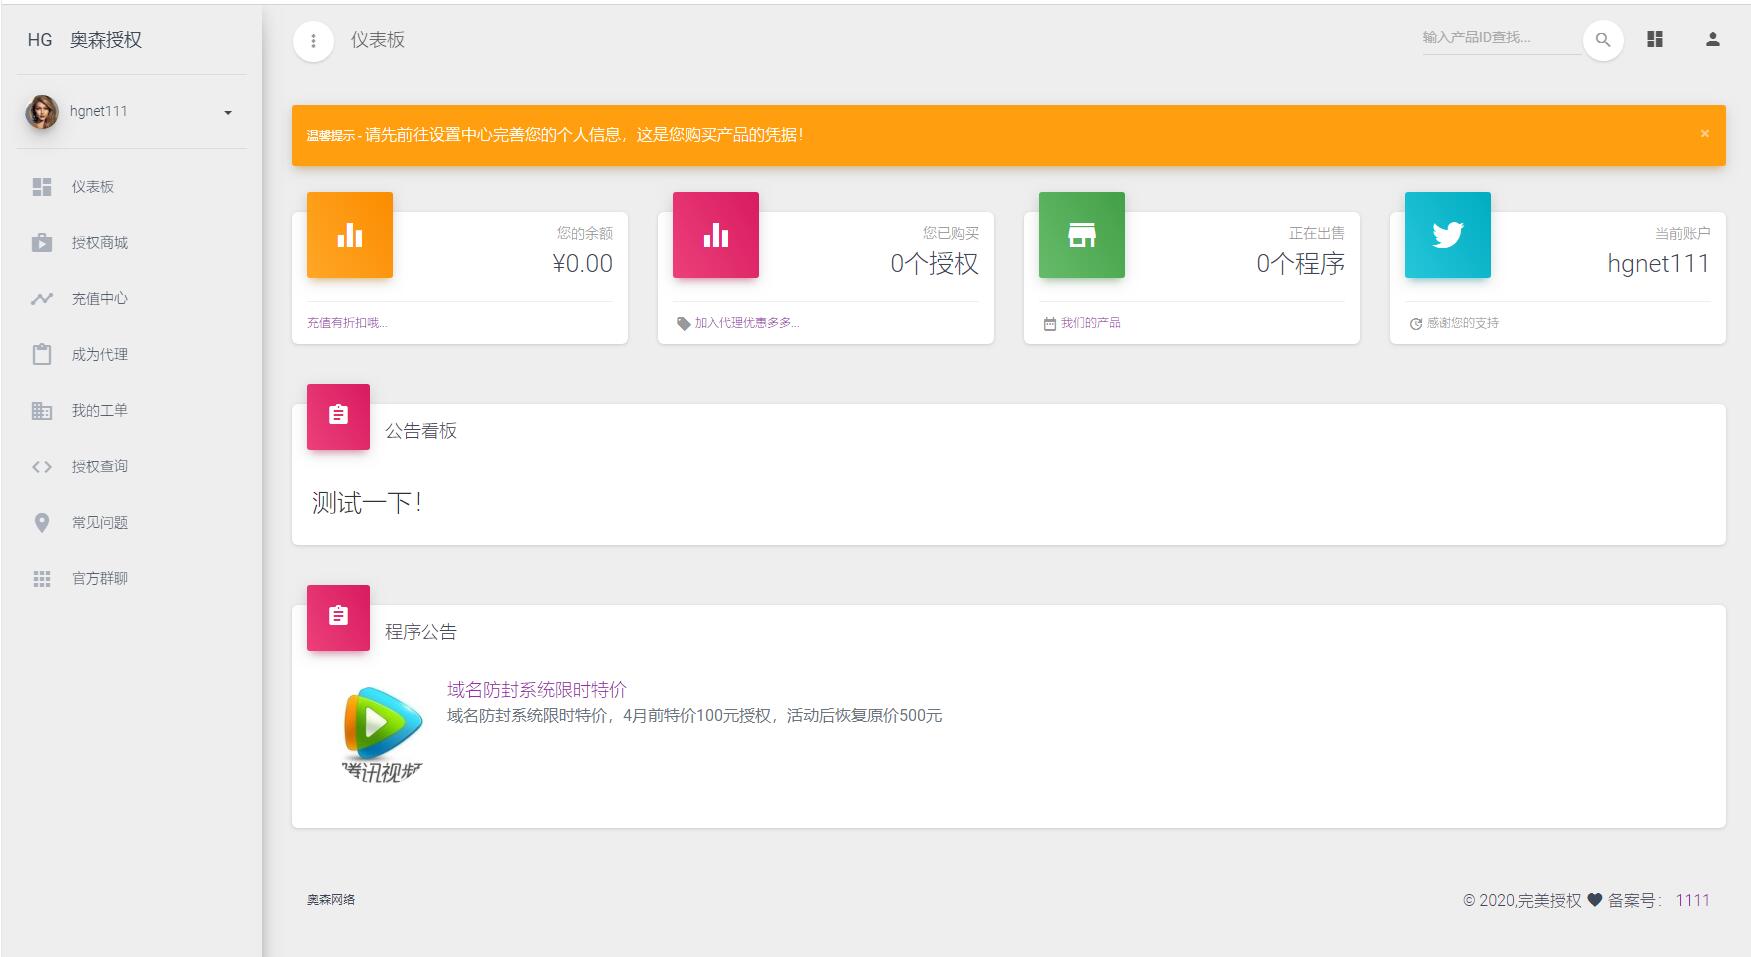Click the 域名防封系统限时特价 announcement link
The image size is (1751, 957).
coord(536,689)
